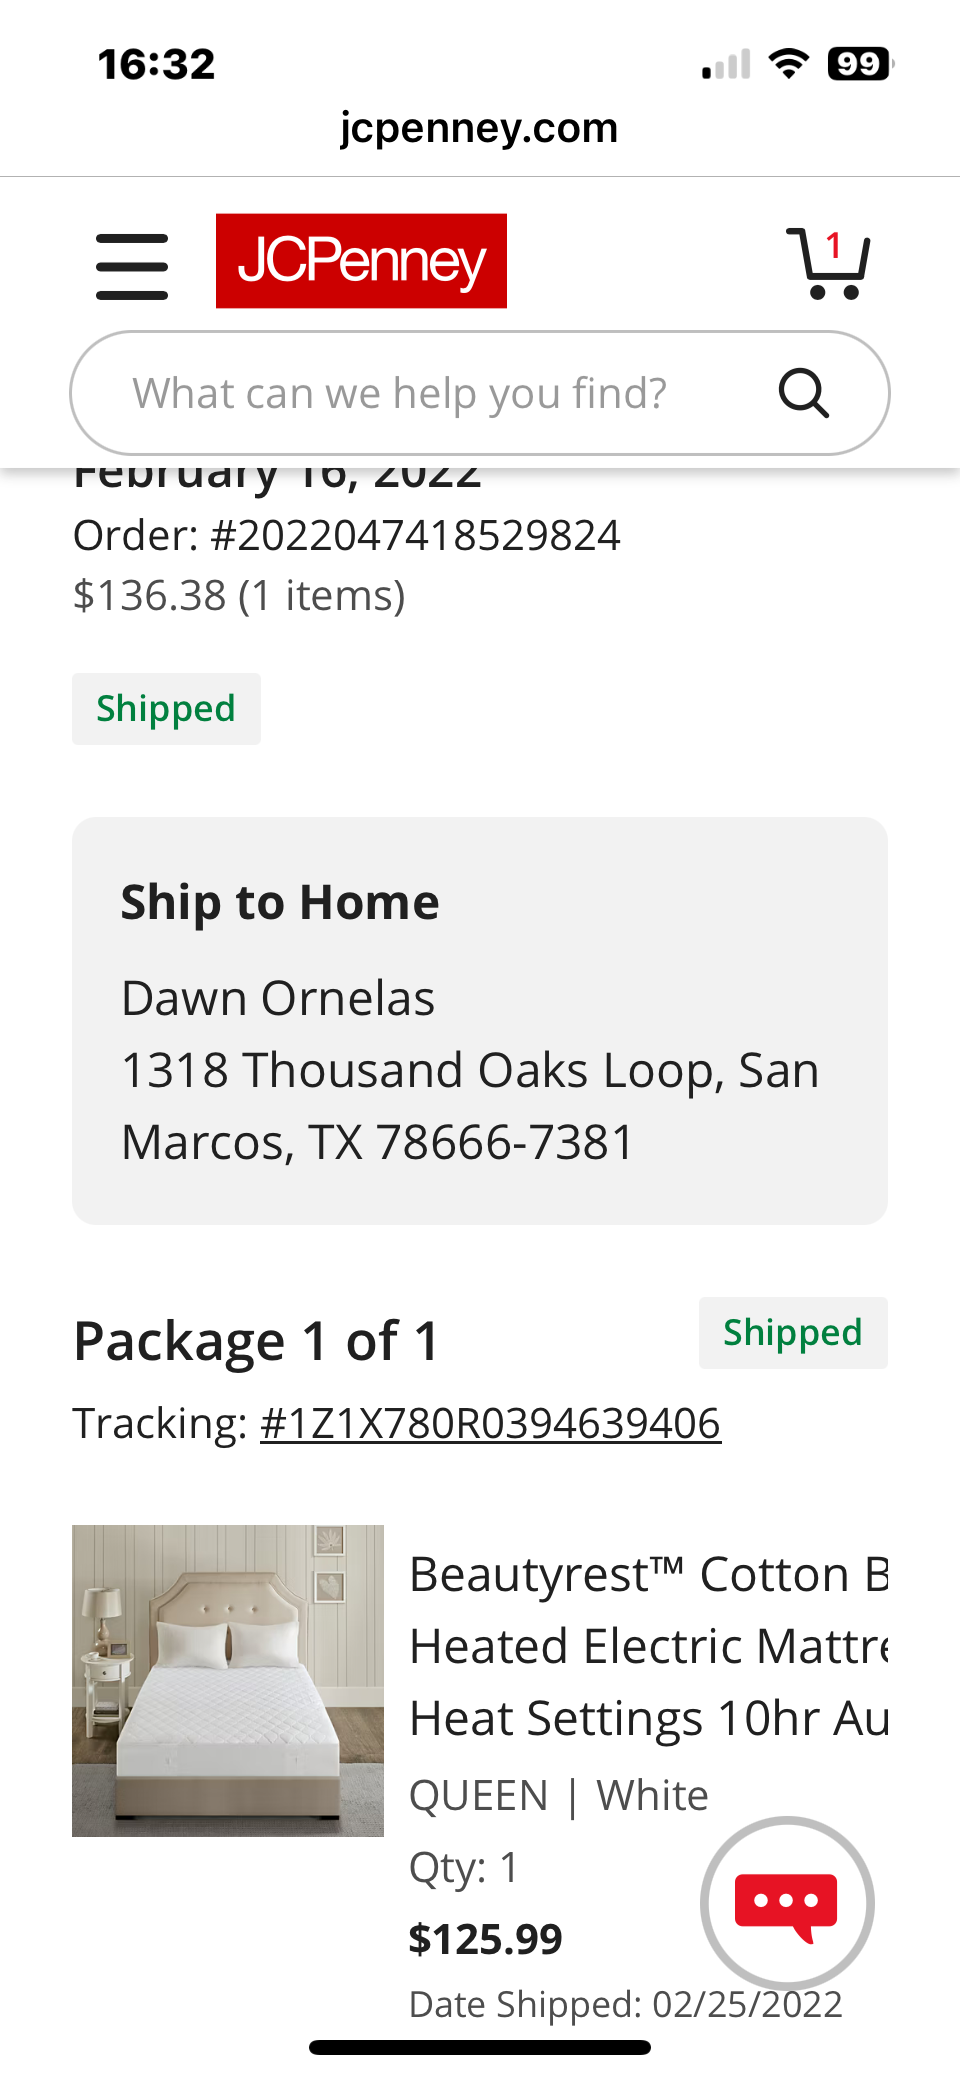Tap the battery indicator showing 99
The width and height of the screenshot is (960, 2079).
860,64
